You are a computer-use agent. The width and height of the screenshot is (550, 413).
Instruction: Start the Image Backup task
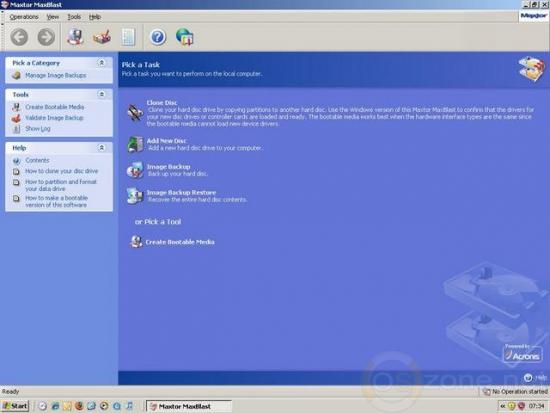coord(168,167)
